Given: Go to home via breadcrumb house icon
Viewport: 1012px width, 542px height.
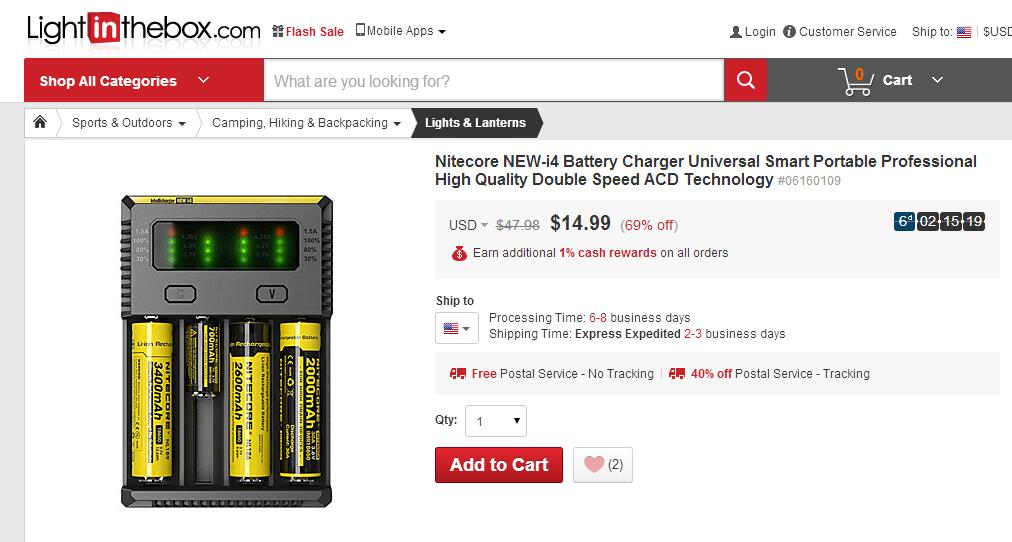Looking at the screenshot, I should [40, 122].
